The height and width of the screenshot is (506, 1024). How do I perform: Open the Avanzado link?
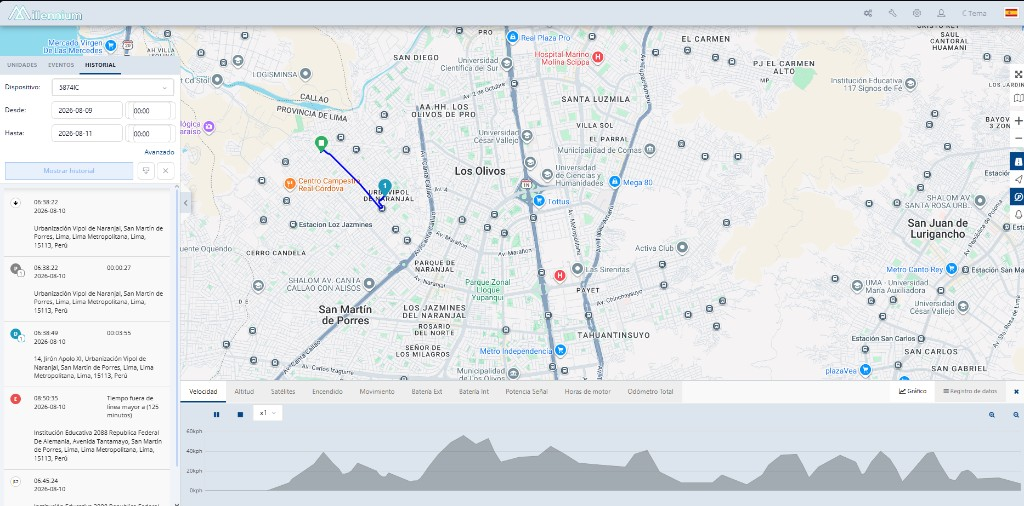point(159,152)
